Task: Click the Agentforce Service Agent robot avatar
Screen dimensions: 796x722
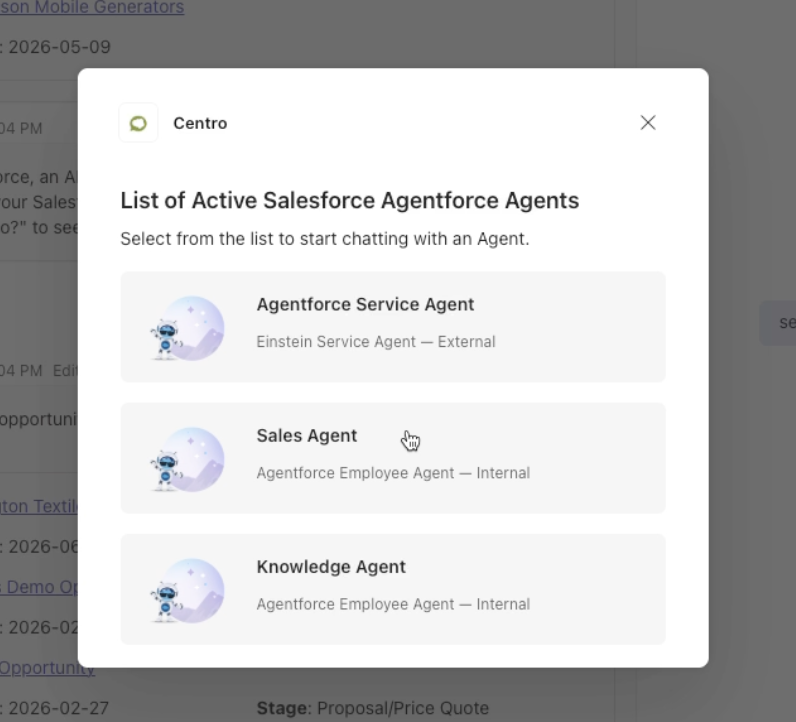Action: click(187, 328)
